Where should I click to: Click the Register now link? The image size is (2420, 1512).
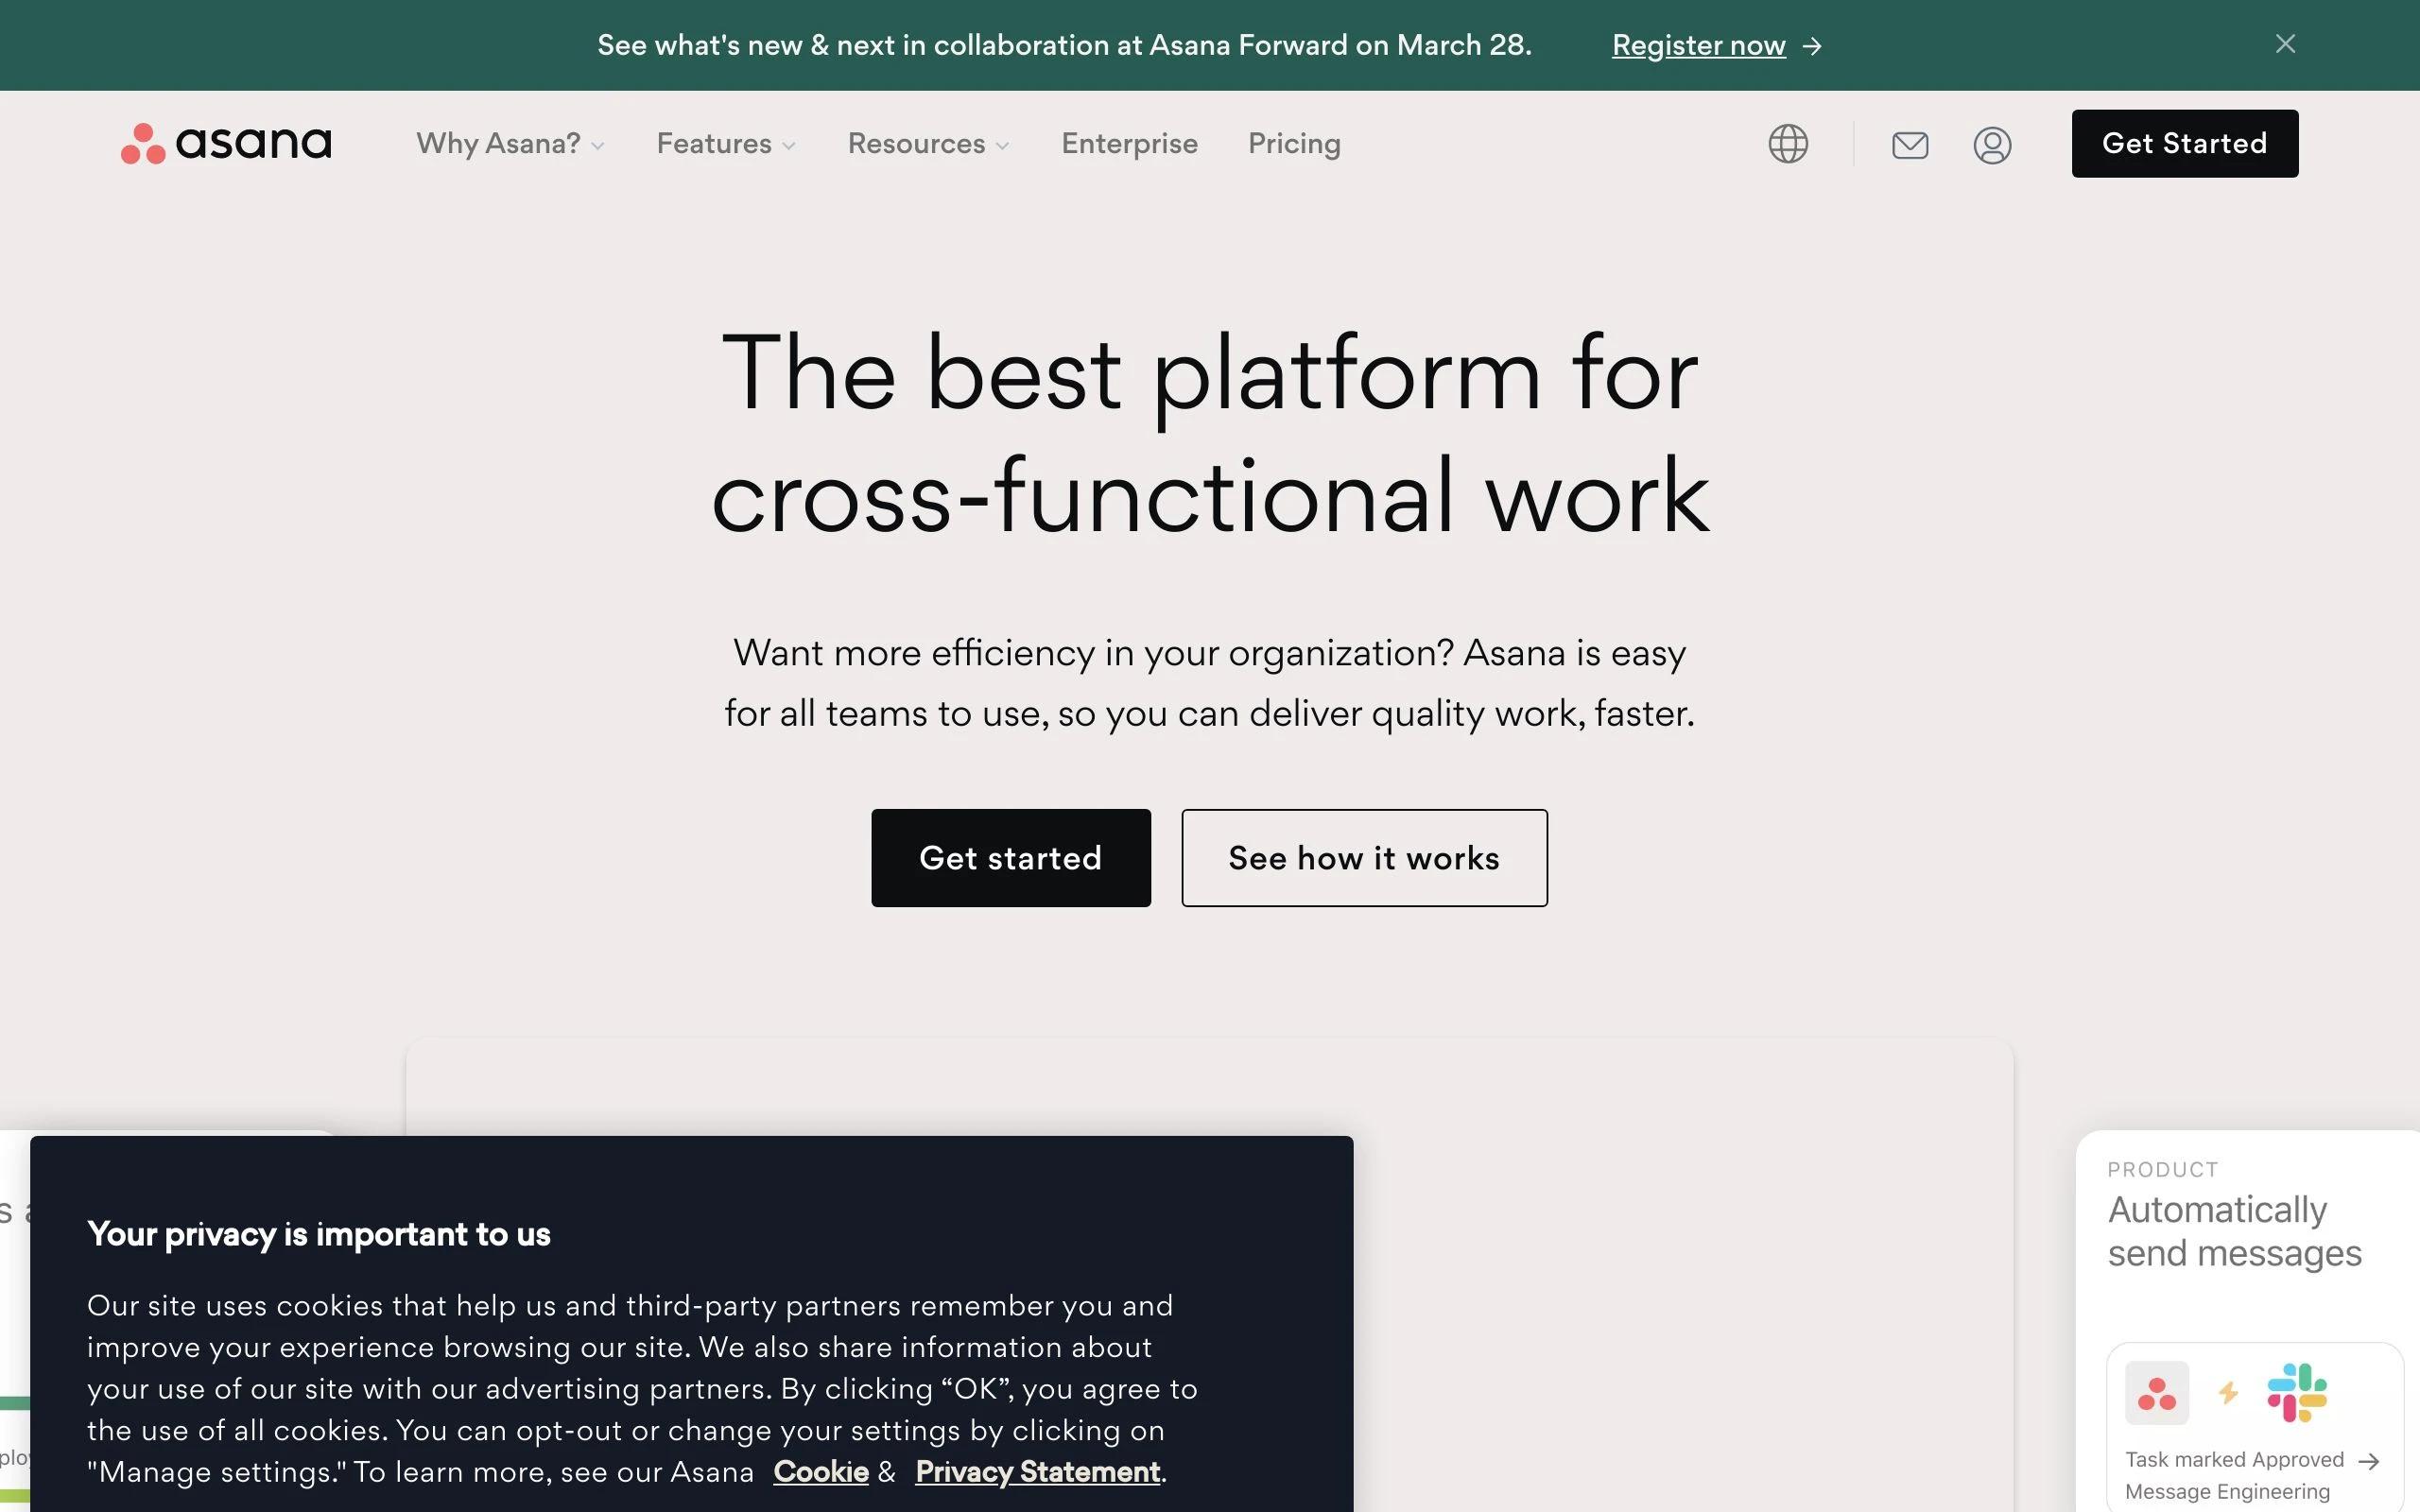[1698, 46]
